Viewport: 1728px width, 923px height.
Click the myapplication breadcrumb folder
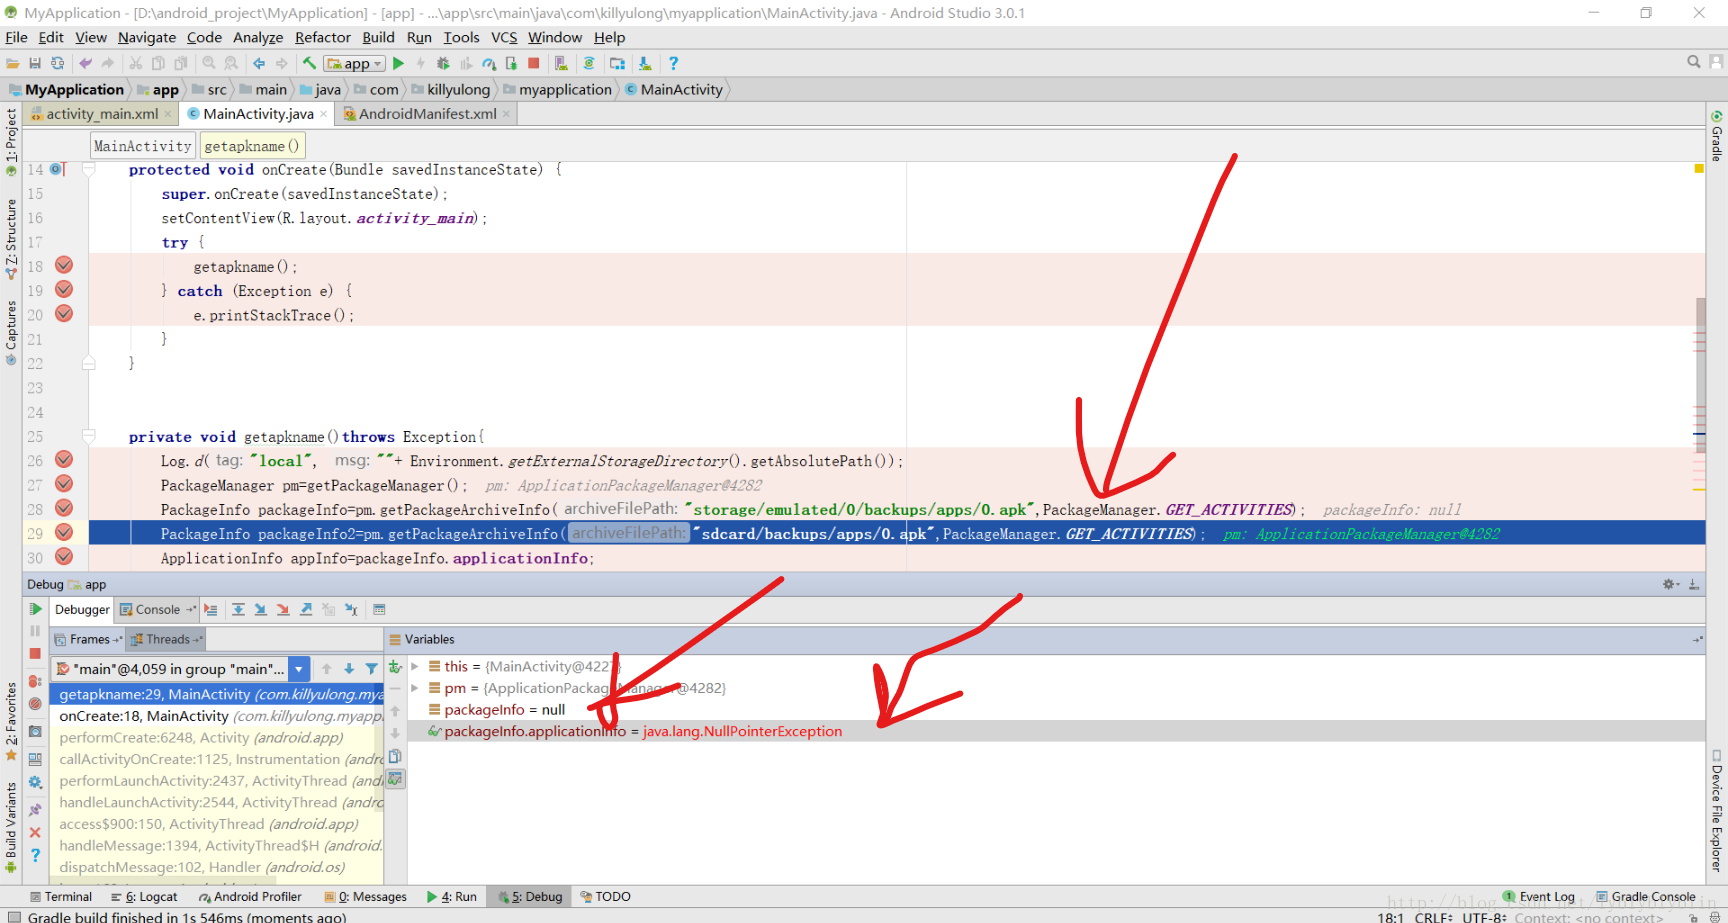(557, 89)
